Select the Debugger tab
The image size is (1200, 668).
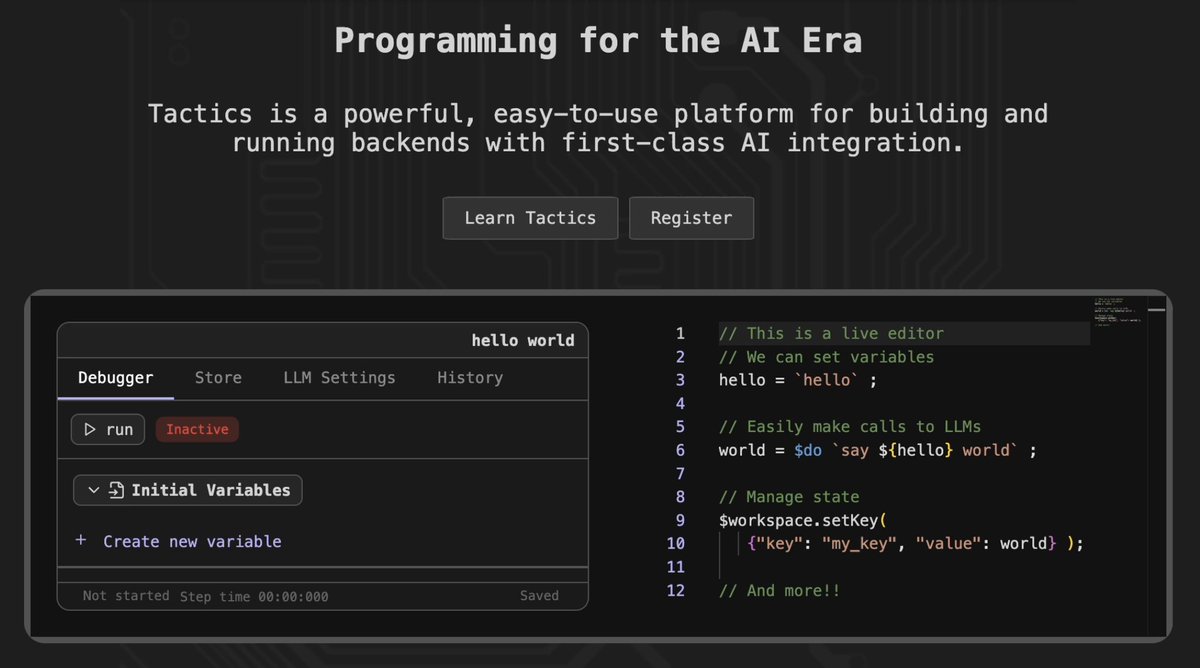pyautogui.click(x=115, y=378)
